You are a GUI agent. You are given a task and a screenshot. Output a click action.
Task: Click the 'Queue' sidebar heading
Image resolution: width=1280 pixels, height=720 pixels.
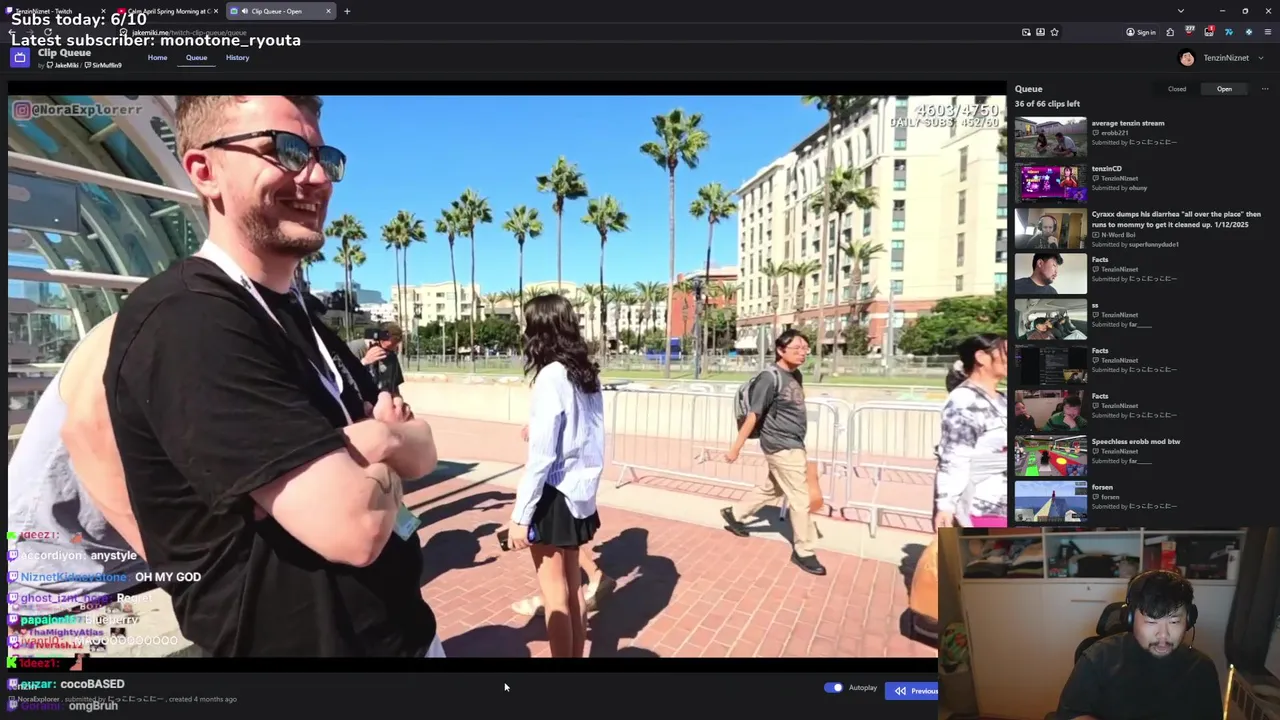[1028, 89]
